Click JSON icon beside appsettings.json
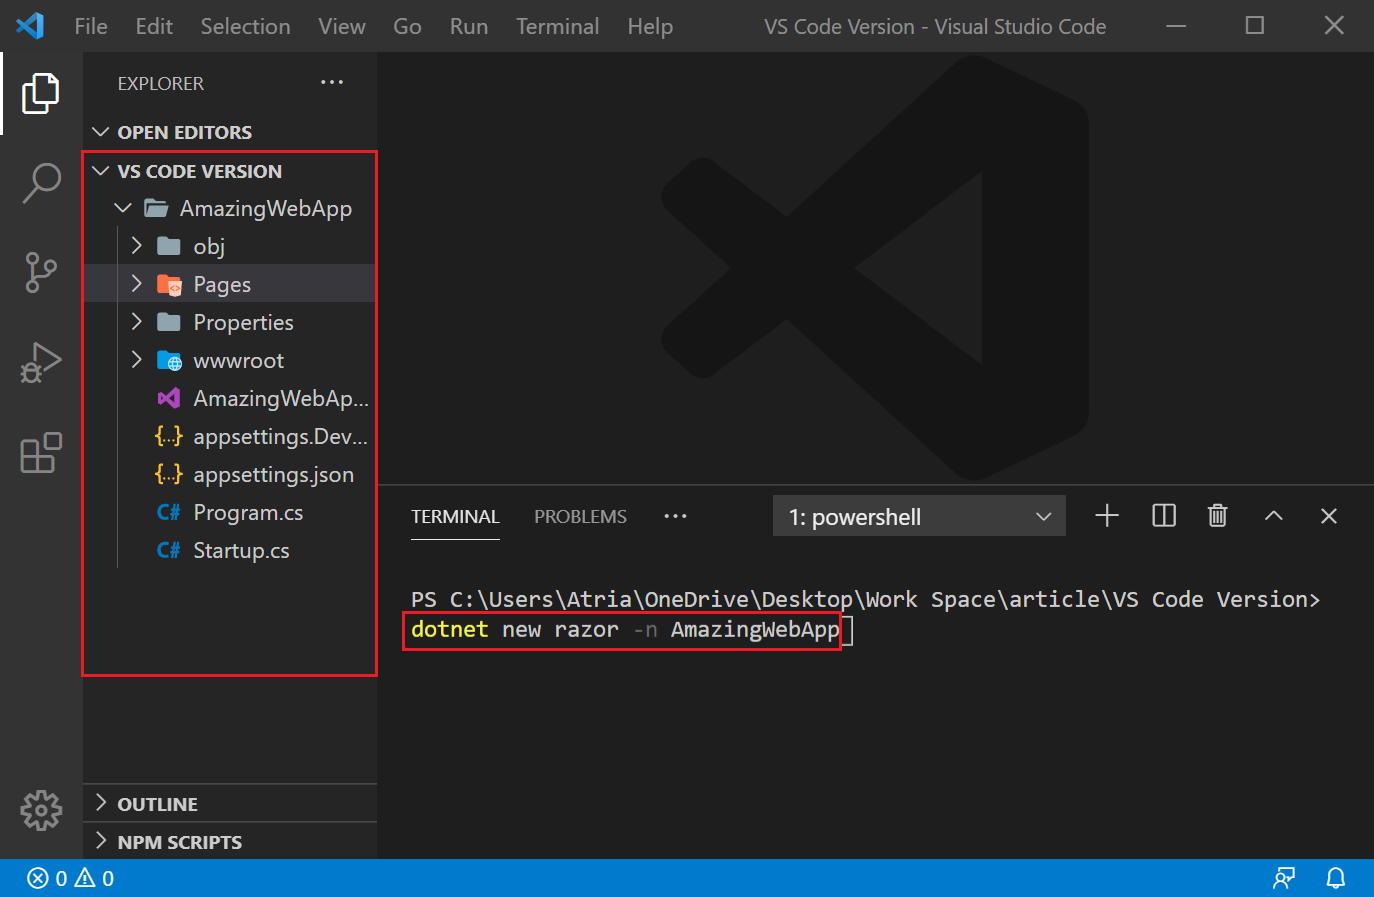Screen dimensions: 1374x897 point(168,474)
